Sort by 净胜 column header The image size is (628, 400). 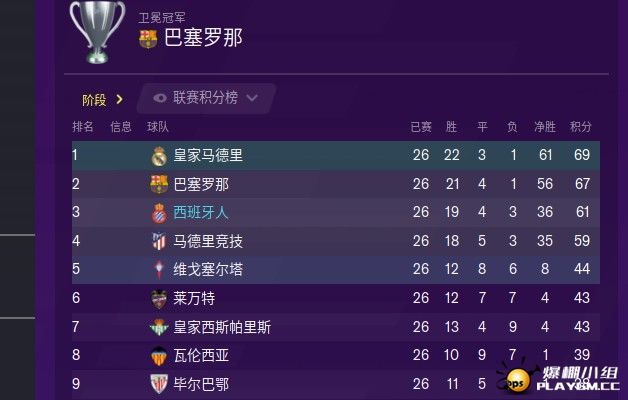pos(545,127)
